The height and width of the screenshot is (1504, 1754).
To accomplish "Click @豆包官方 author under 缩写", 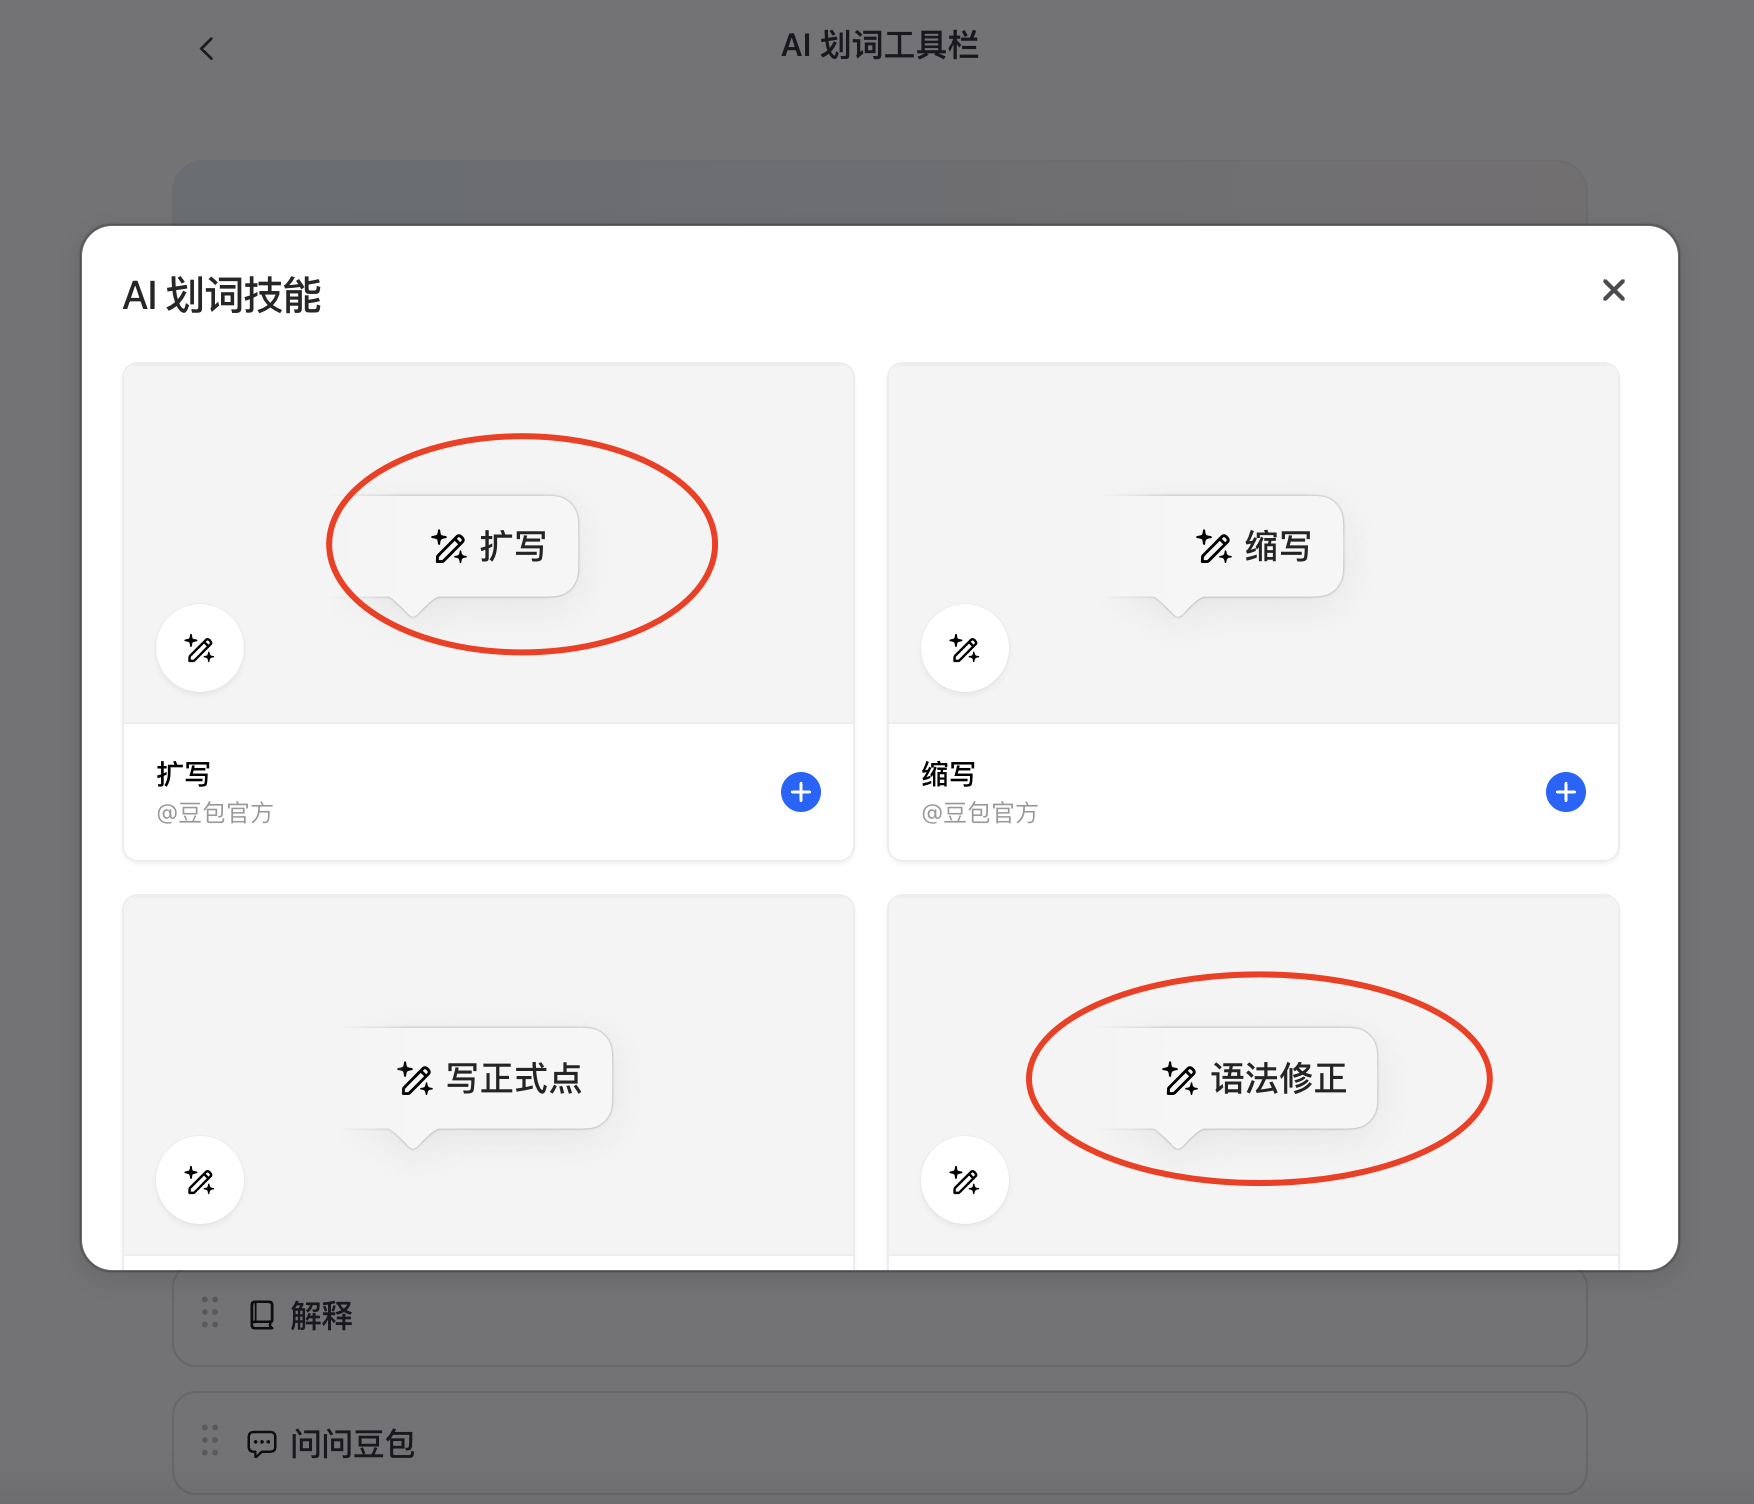I will tap(980, 813).
